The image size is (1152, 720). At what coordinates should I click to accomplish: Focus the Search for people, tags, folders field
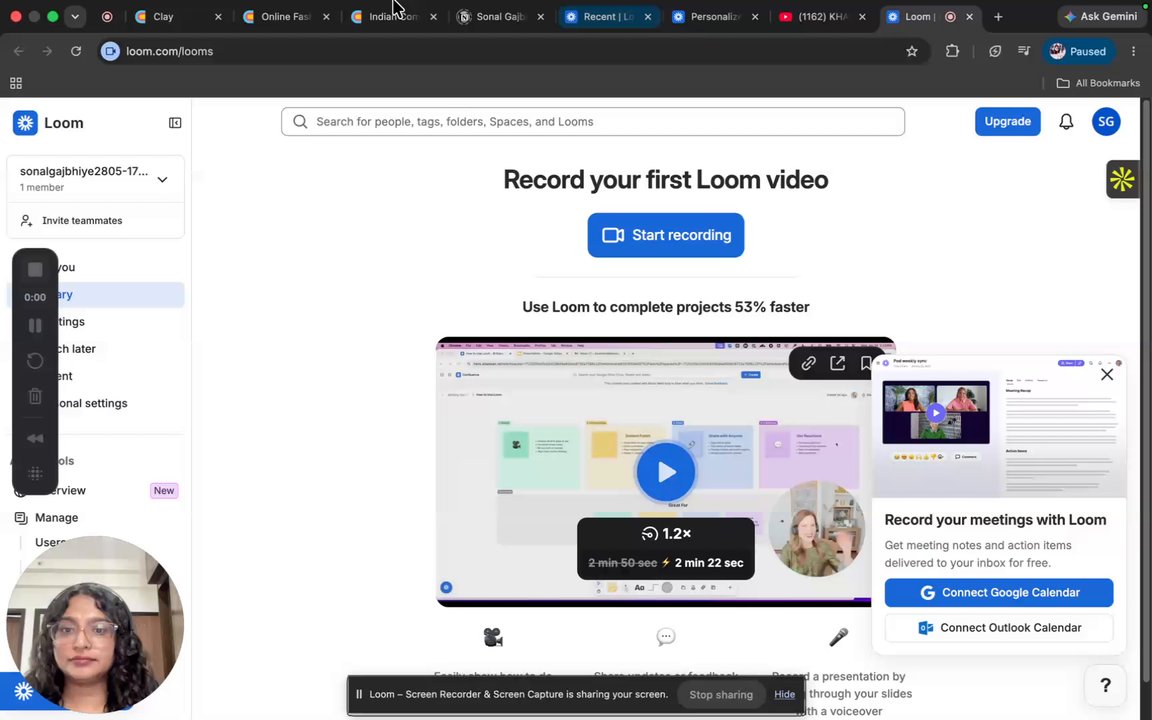pos(592,122)
